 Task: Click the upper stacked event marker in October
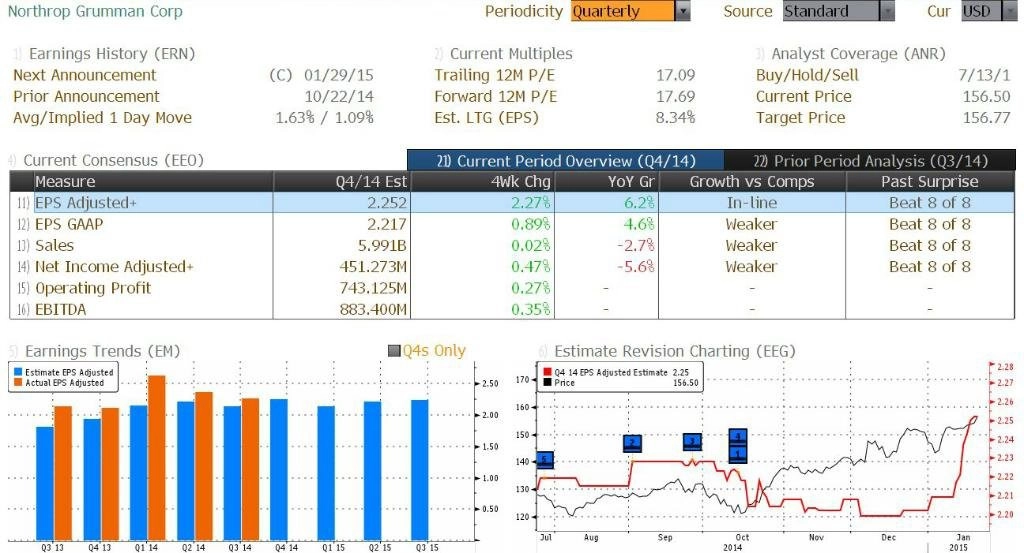pos(737,437)
